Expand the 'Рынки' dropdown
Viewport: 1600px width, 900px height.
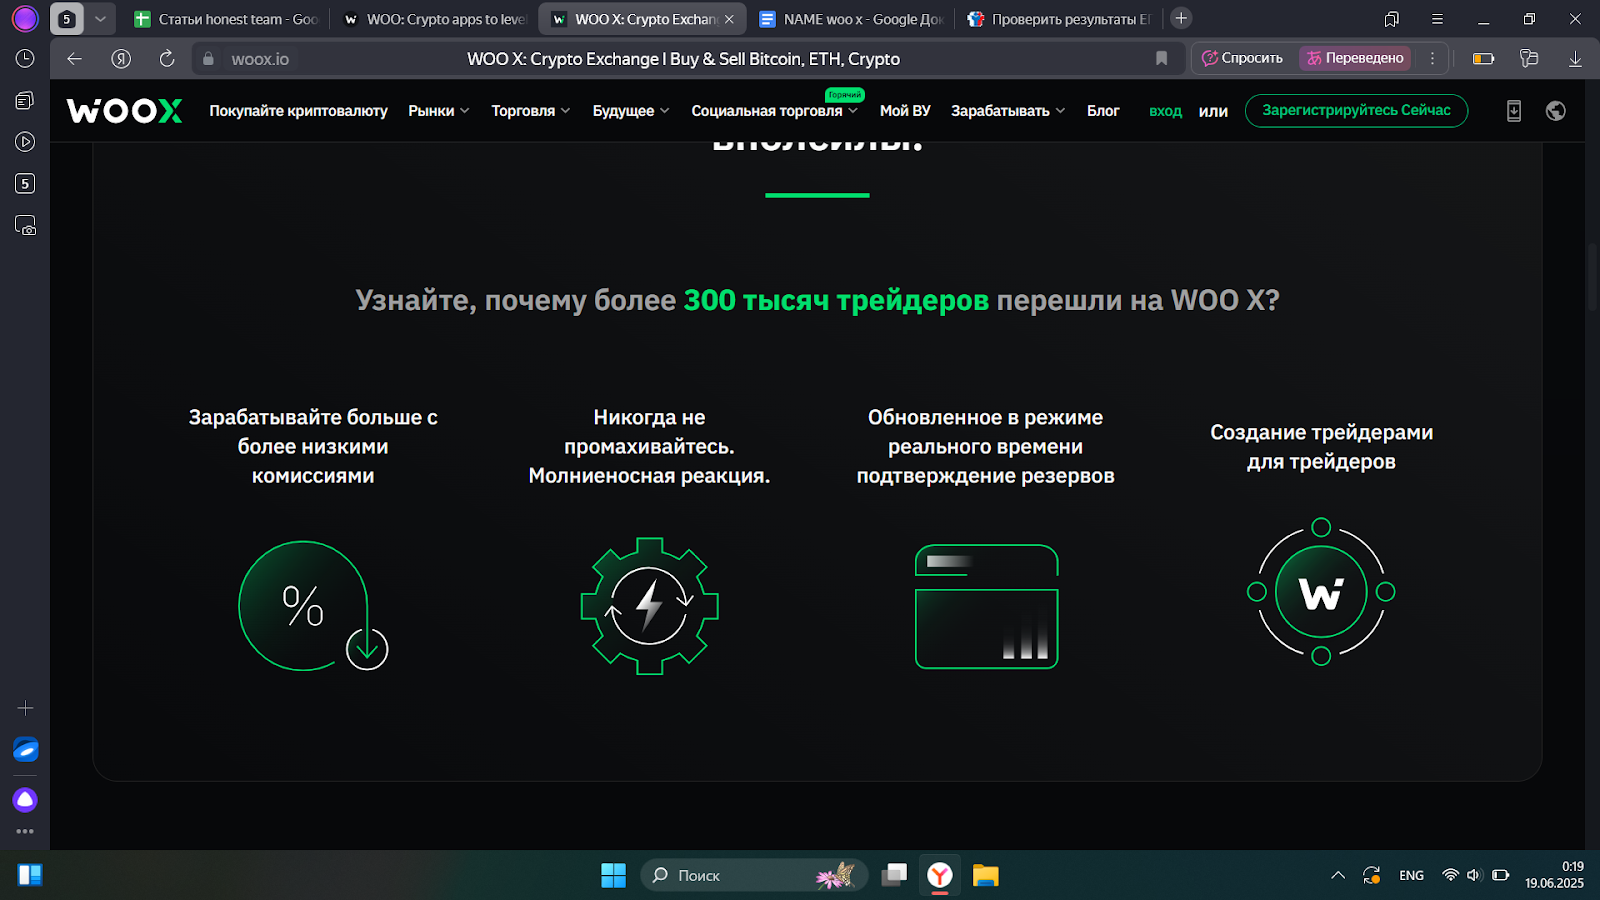(x=439, y=111)
